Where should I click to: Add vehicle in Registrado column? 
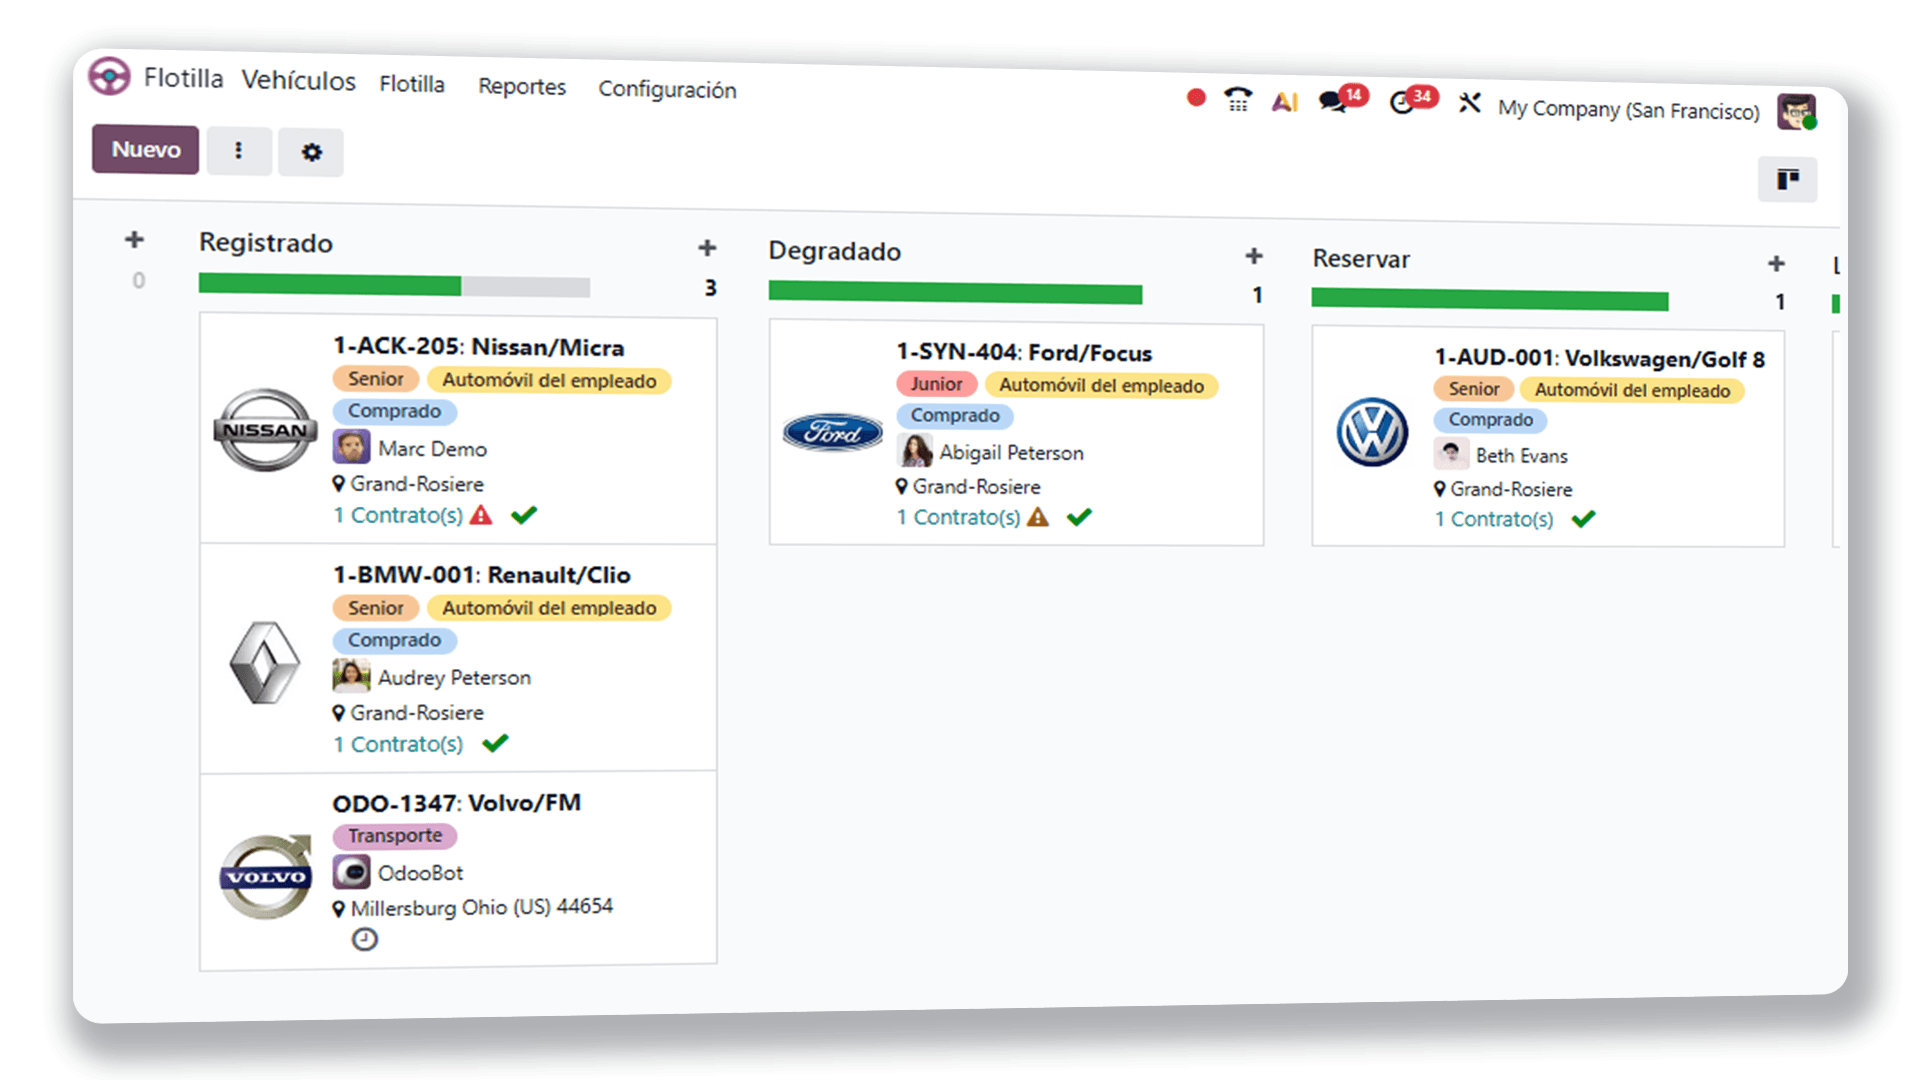click(707, 248)
